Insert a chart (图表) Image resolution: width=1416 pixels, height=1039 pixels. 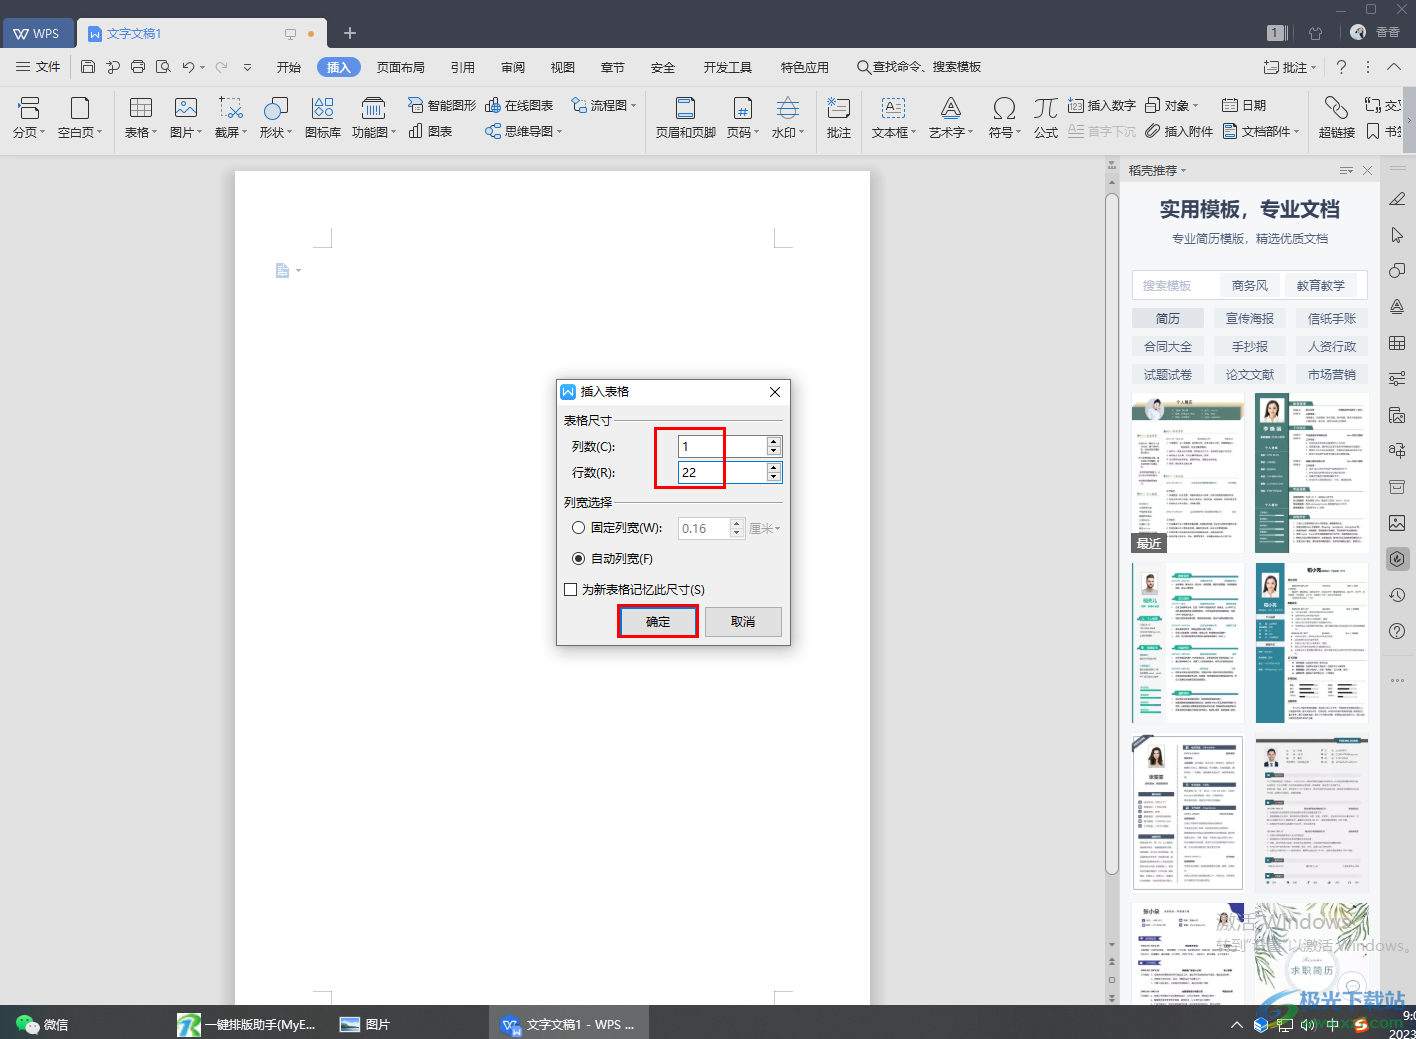pyautogui.click(x=431, y=131)
